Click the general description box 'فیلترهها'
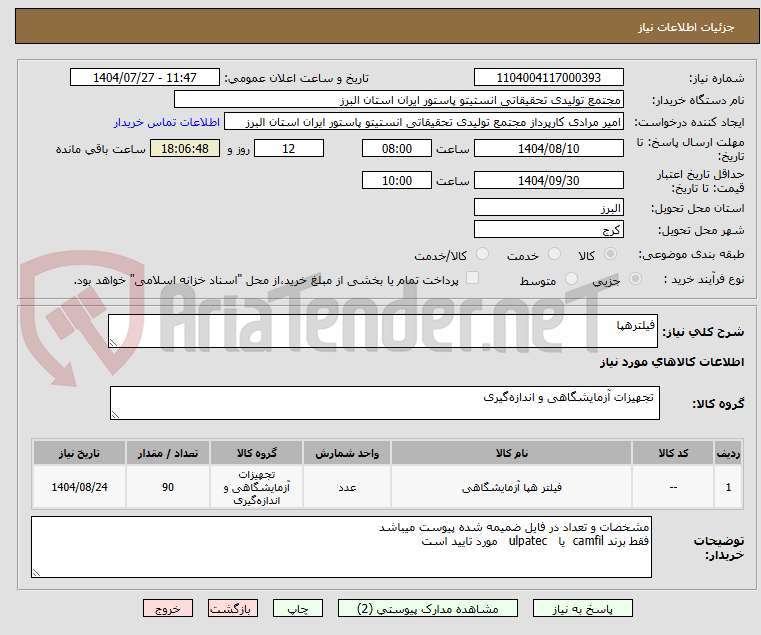Image resolution: width=761 pixels, height=635 pixels. [383, 331]
